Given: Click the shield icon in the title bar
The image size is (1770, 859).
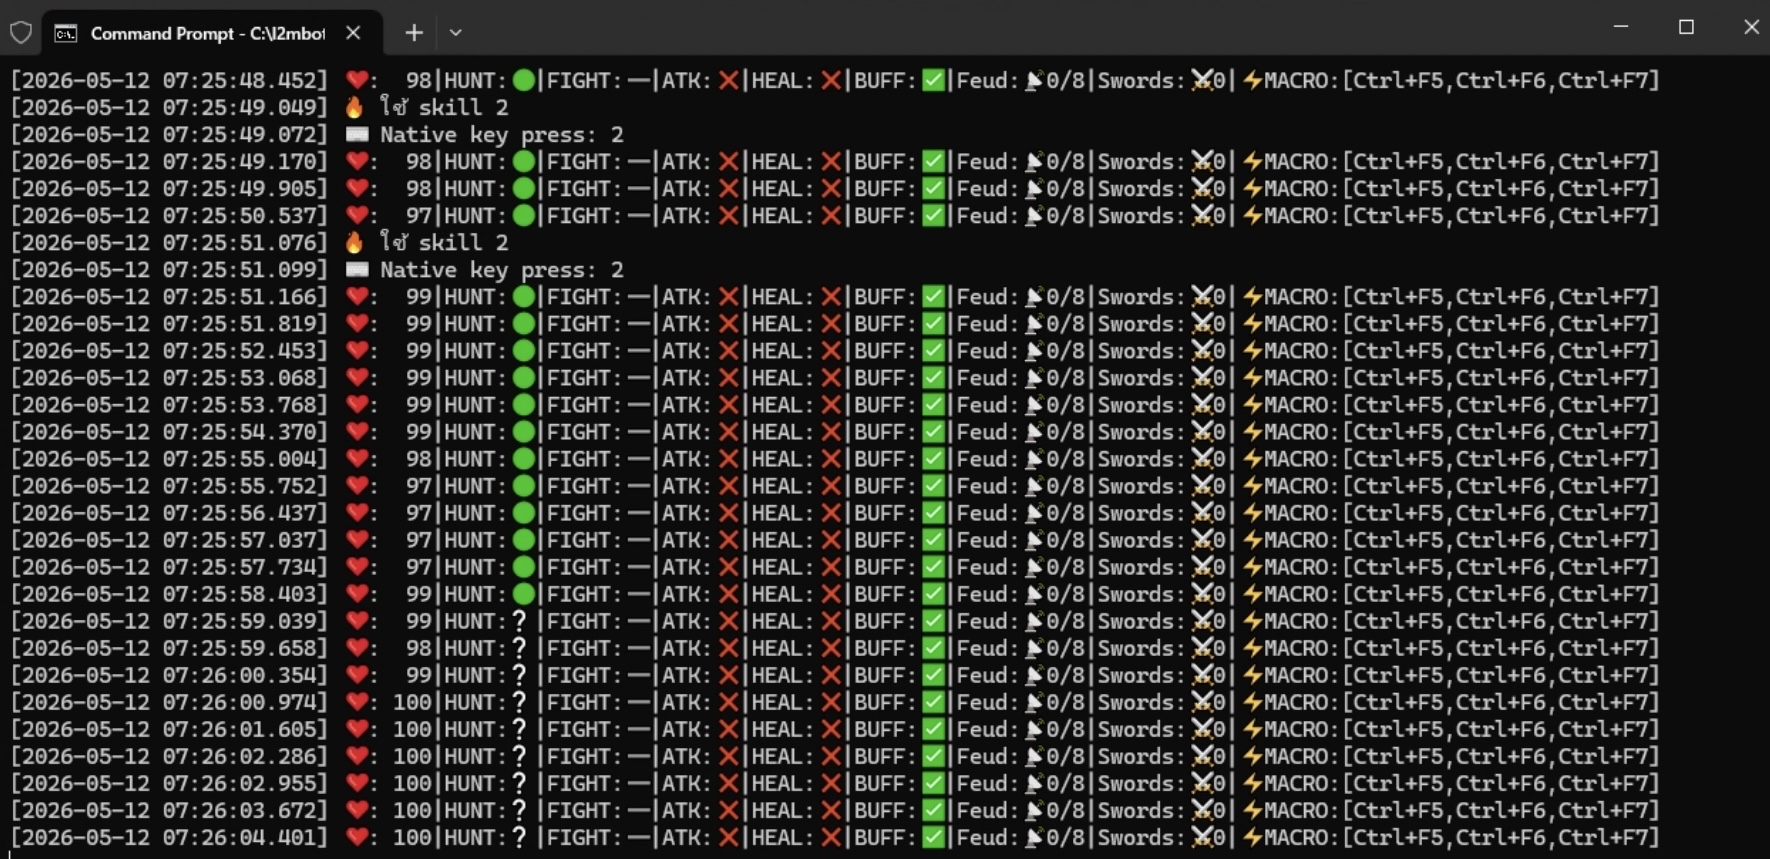Looking at the screenshot, I should pyautogui.click(x=21, y=33).
